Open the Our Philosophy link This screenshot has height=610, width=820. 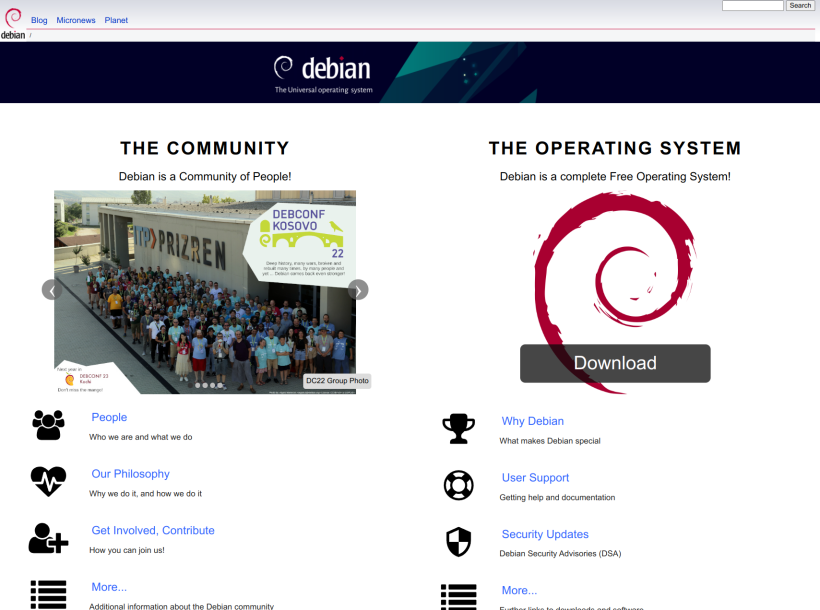(x=131, y=473)
